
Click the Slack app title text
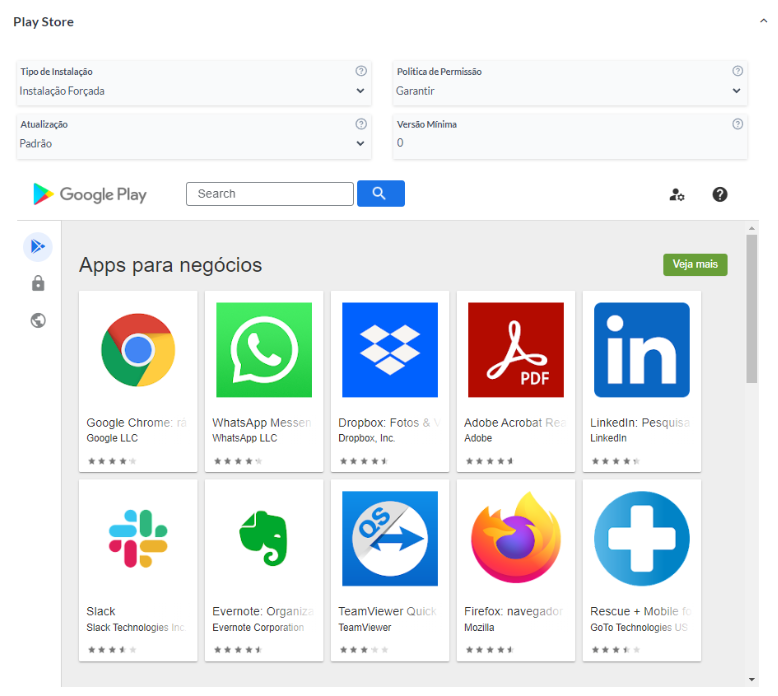[101, 611]
